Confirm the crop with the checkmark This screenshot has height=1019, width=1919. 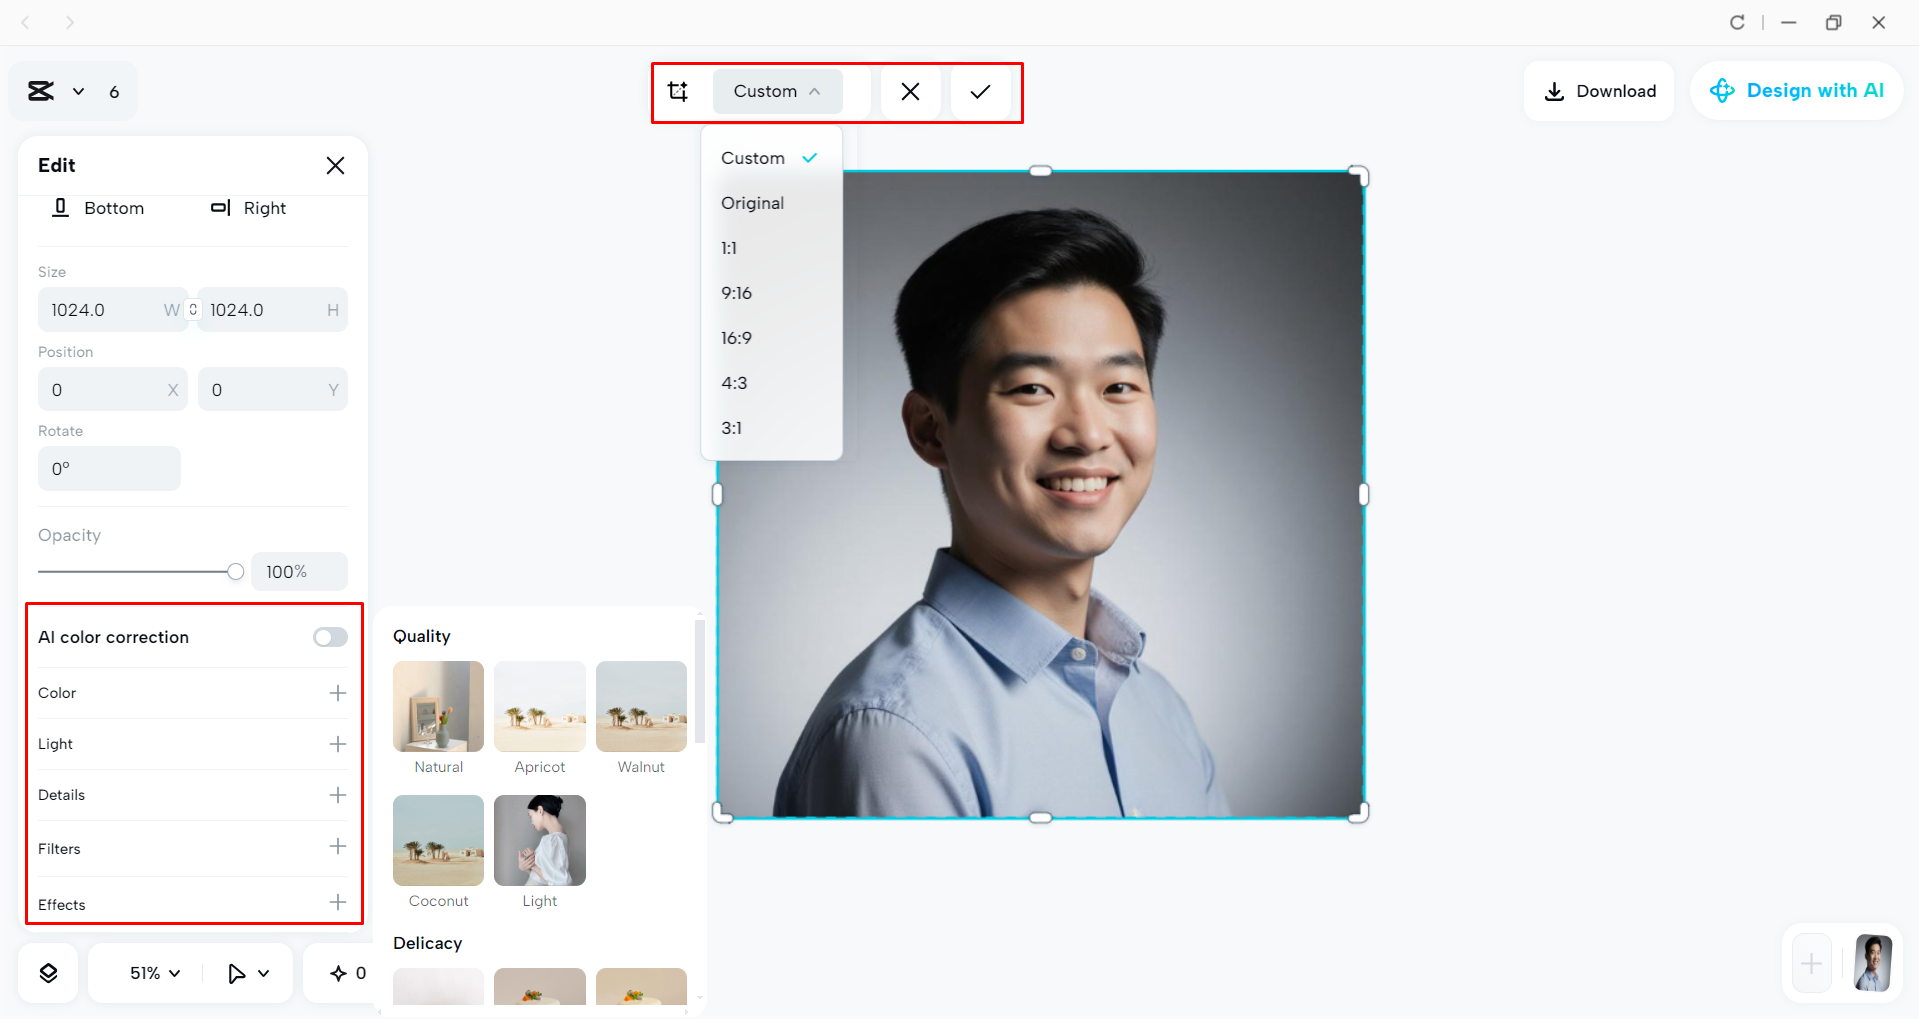click(980, 91)
